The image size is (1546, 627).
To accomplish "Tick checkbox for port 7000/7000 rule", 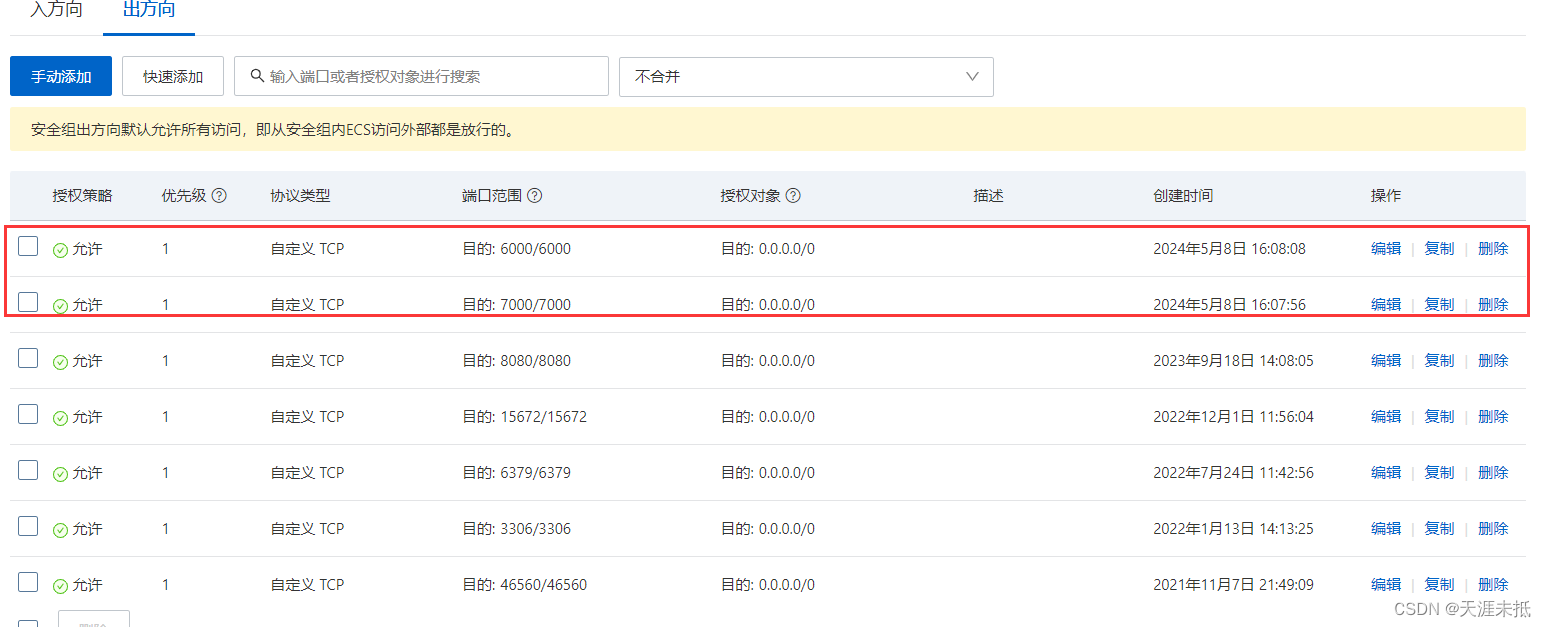I will click(x=28, y=302).
